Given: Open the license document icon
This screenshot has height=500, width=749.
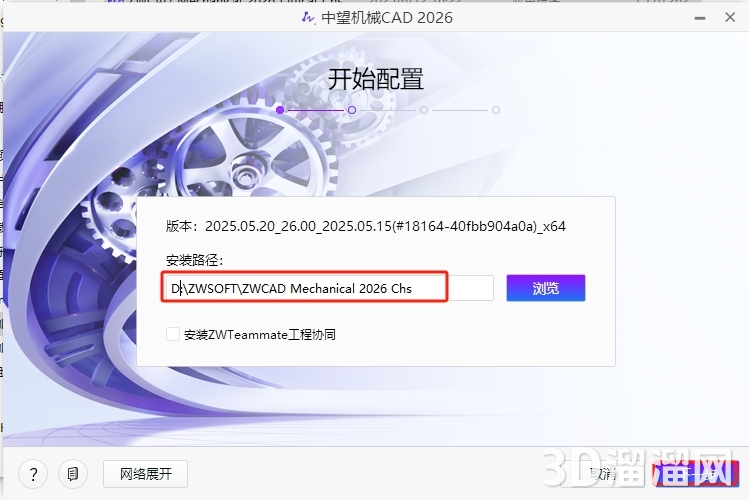Looking at the screenshot, I should click(x=73, y=474).
